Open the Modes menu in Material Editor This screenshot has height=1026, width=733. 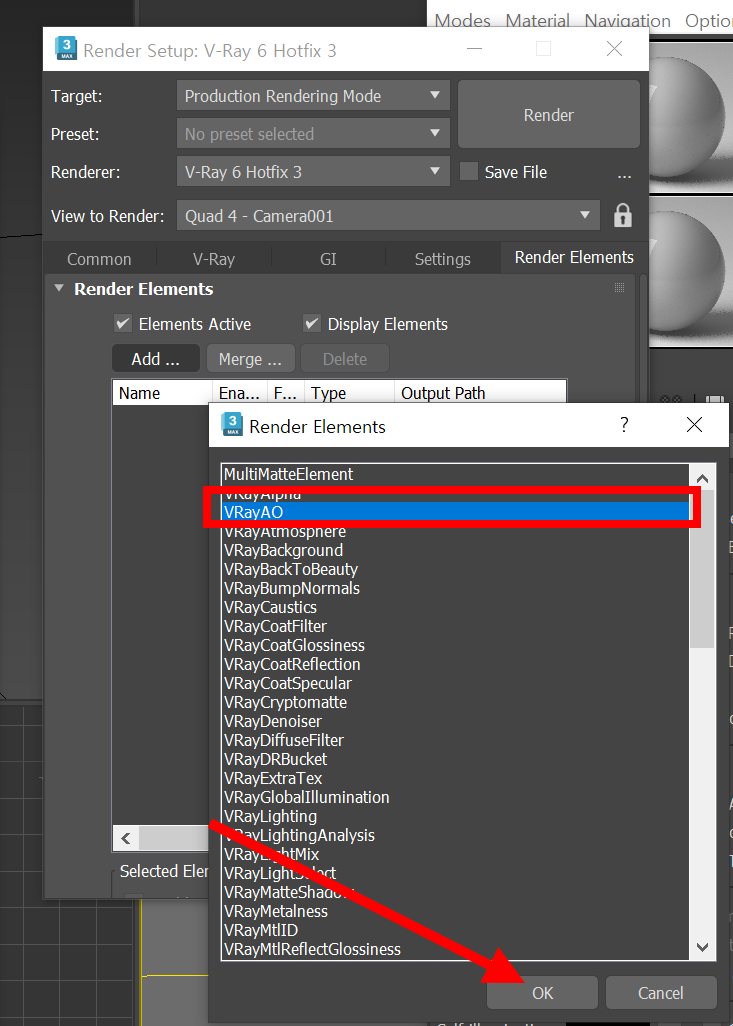[x=463, y=21]
